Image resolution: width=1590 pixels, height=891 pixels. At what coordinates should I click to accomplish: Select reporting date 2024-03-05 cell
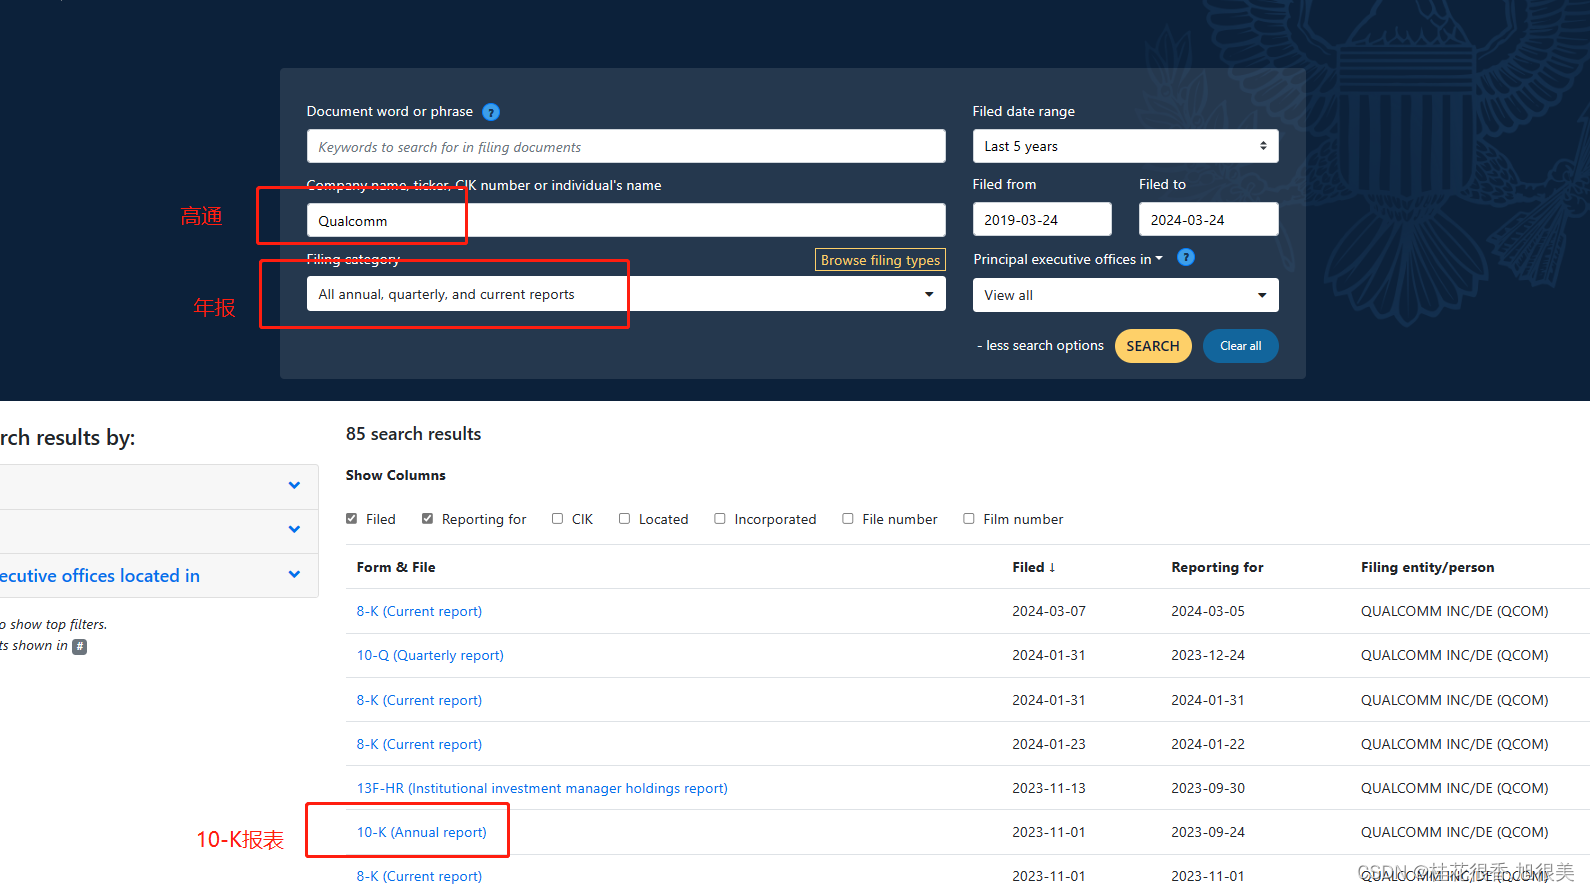click(x=1208, y=611)
